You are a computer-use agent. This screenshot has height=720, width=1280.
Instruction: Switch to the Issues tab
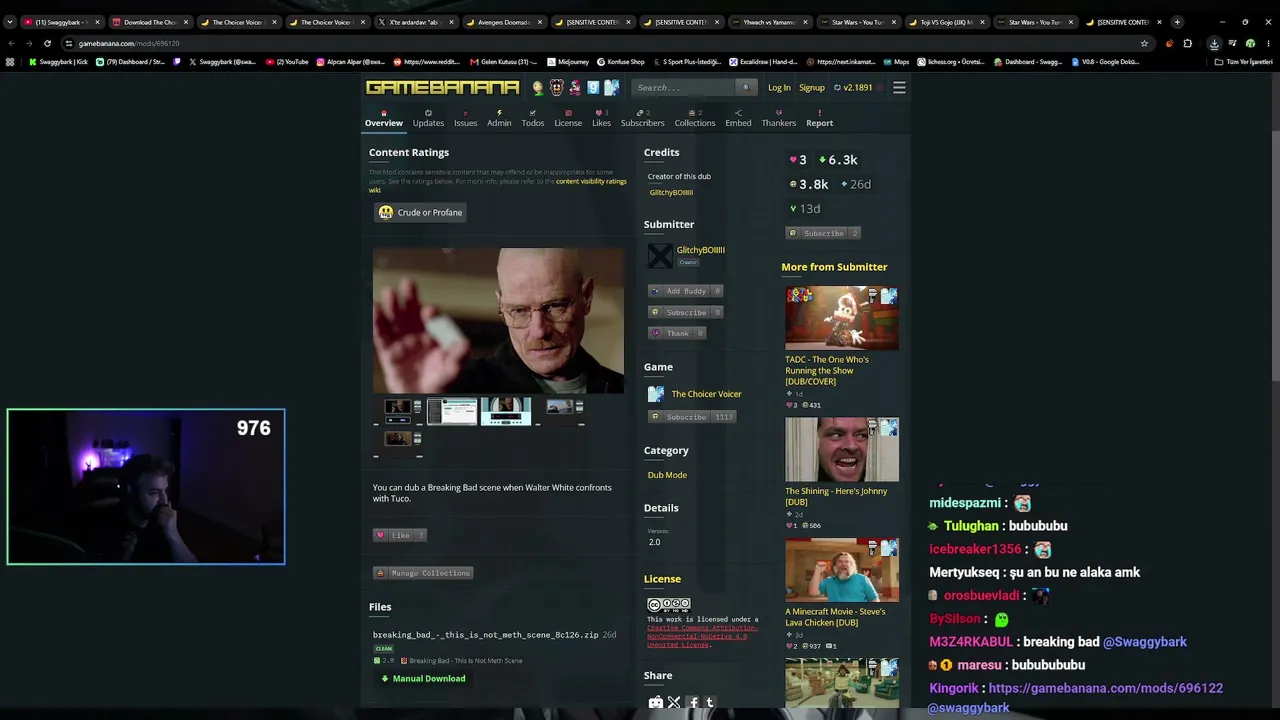(466, 119)
